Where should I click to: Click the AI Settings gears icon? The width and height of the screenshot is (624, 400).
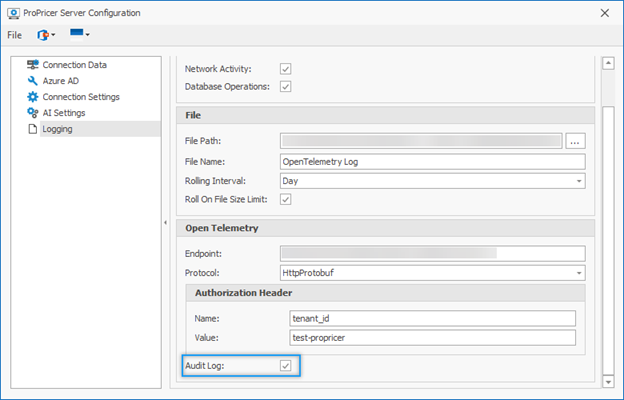[33, 113]
